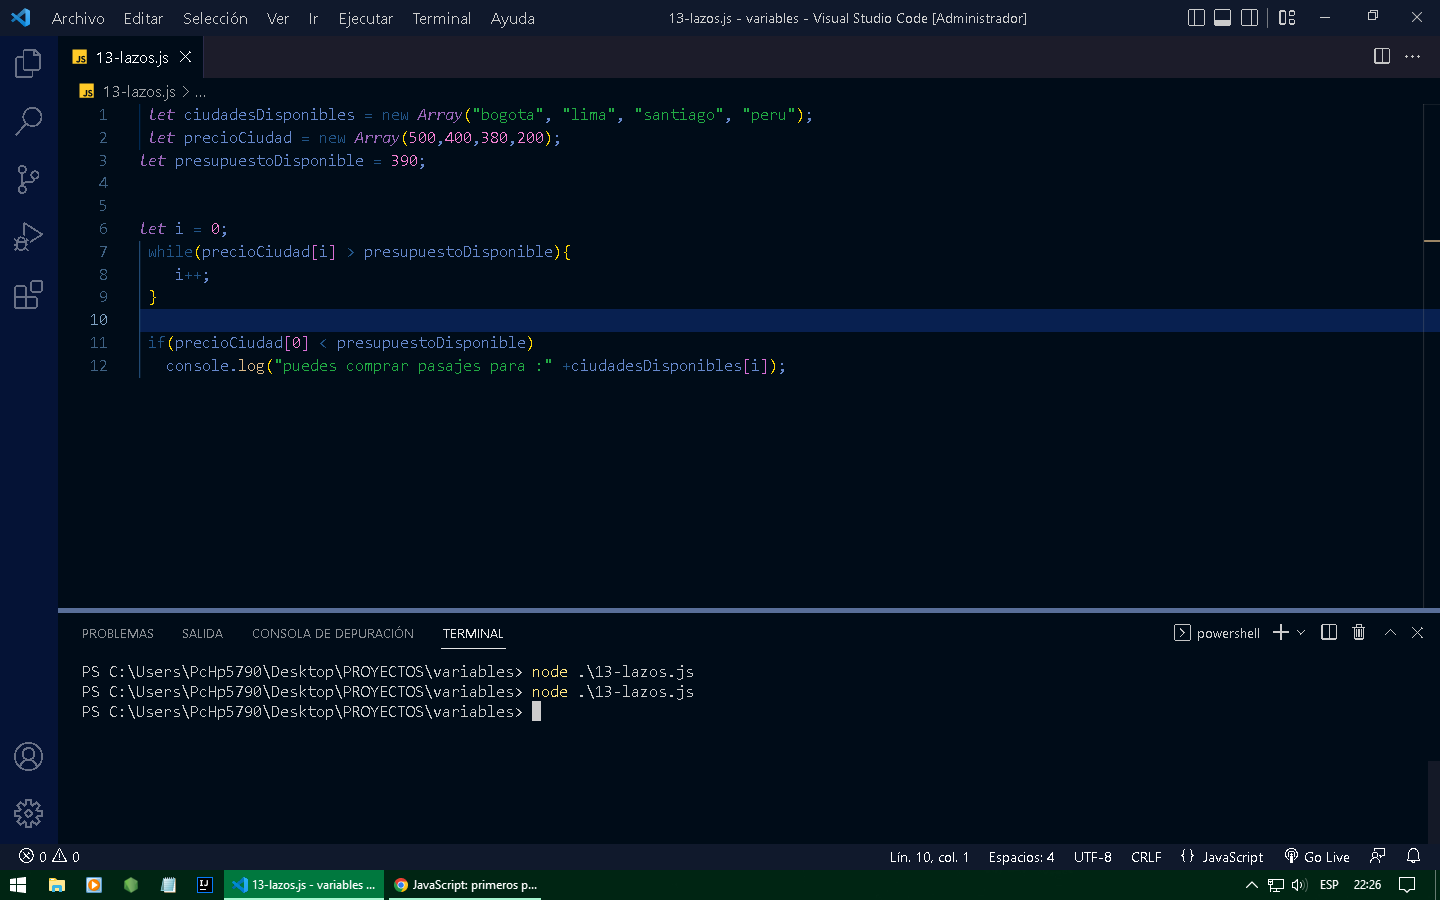This screenshot has height=900, width=1440.
Task: Open editor More Actions ellipsis menu
Action: pos(1412,56)
